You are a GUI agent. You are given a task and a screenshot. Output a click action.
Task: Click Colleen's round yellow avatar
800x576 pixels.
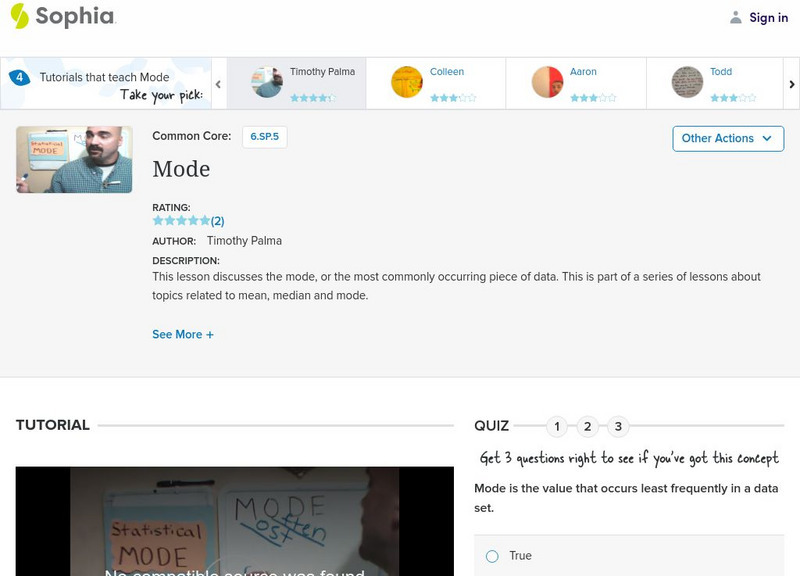pyautogui.click(x=407, y=82)
